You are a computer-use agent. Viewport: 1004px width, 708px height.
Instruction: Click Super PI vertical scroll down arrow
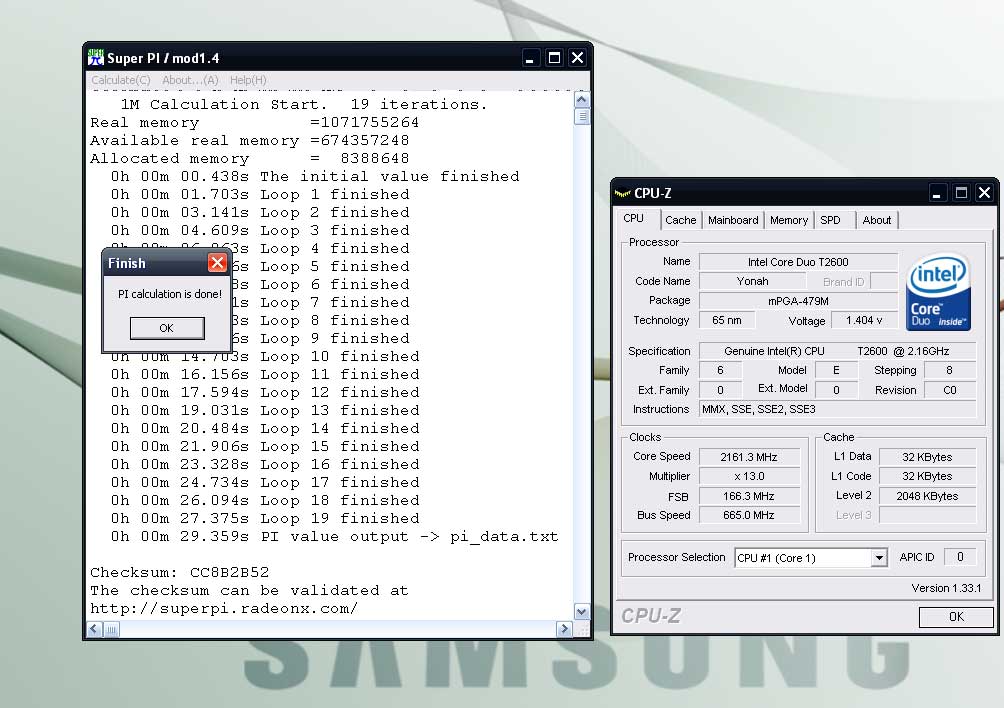pos(581,612)
